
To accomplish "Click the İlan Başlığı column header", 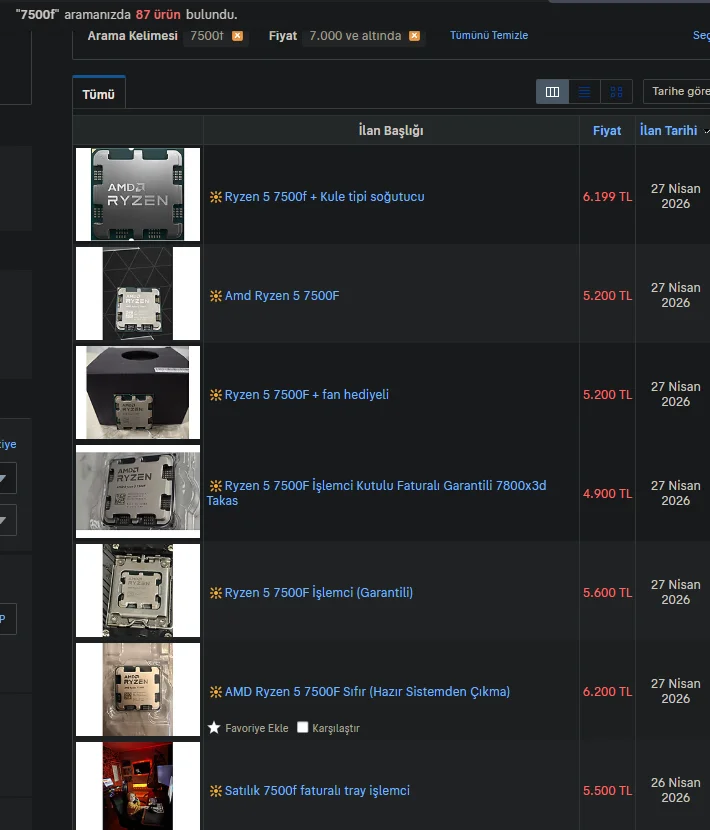I will coord(391,130).
